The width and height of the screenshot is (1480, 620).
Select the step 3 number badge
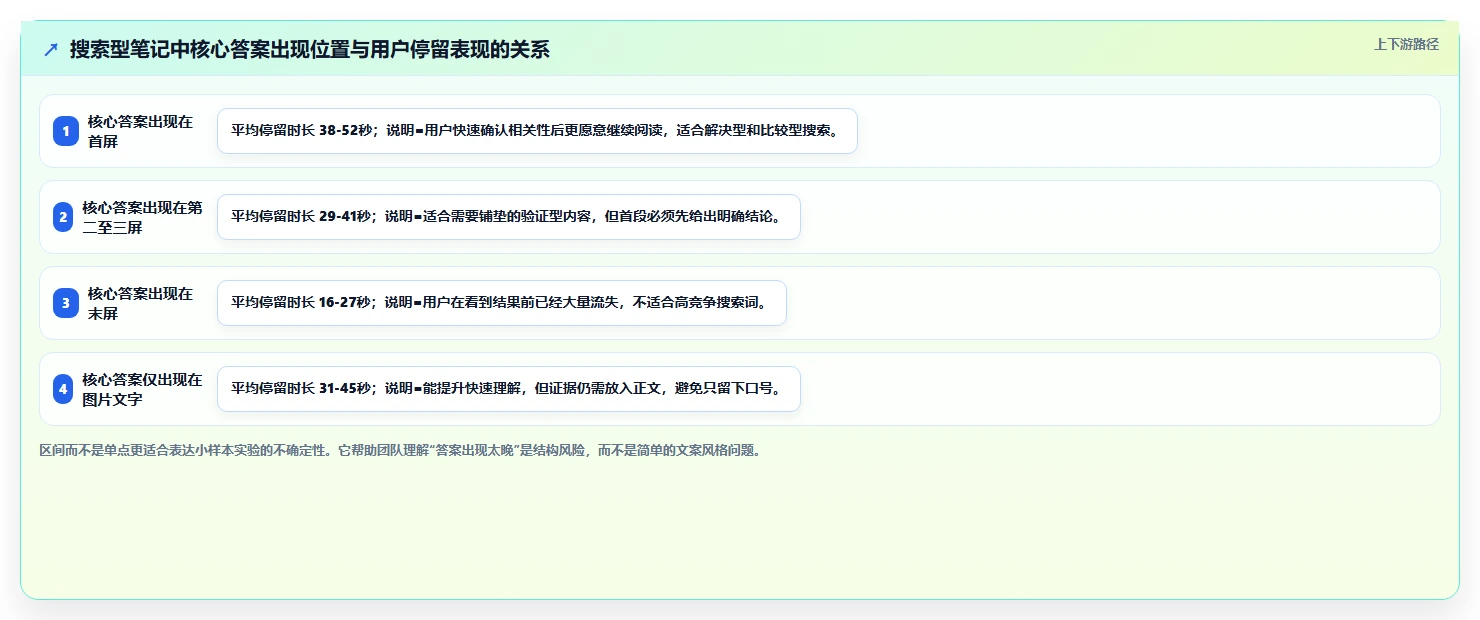[x=66, y=303]
